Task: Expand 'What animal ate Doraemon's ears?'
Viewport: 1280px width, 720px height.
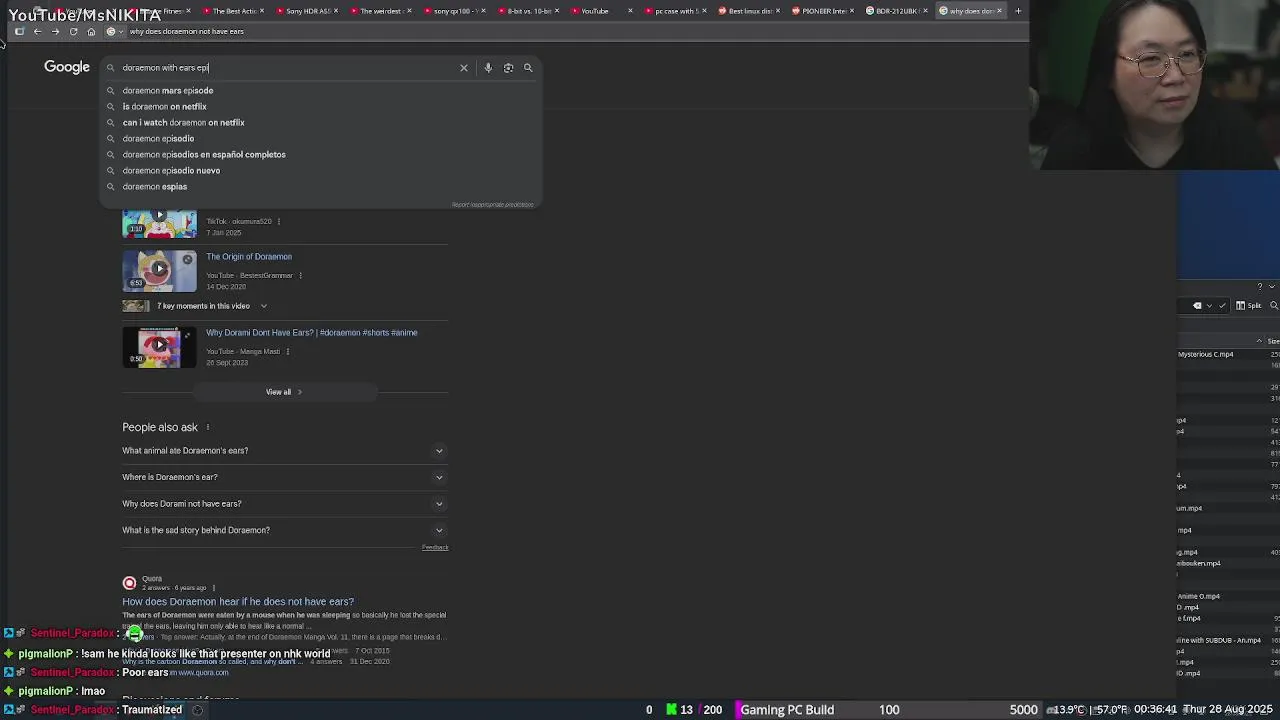Action: [283, 451]
